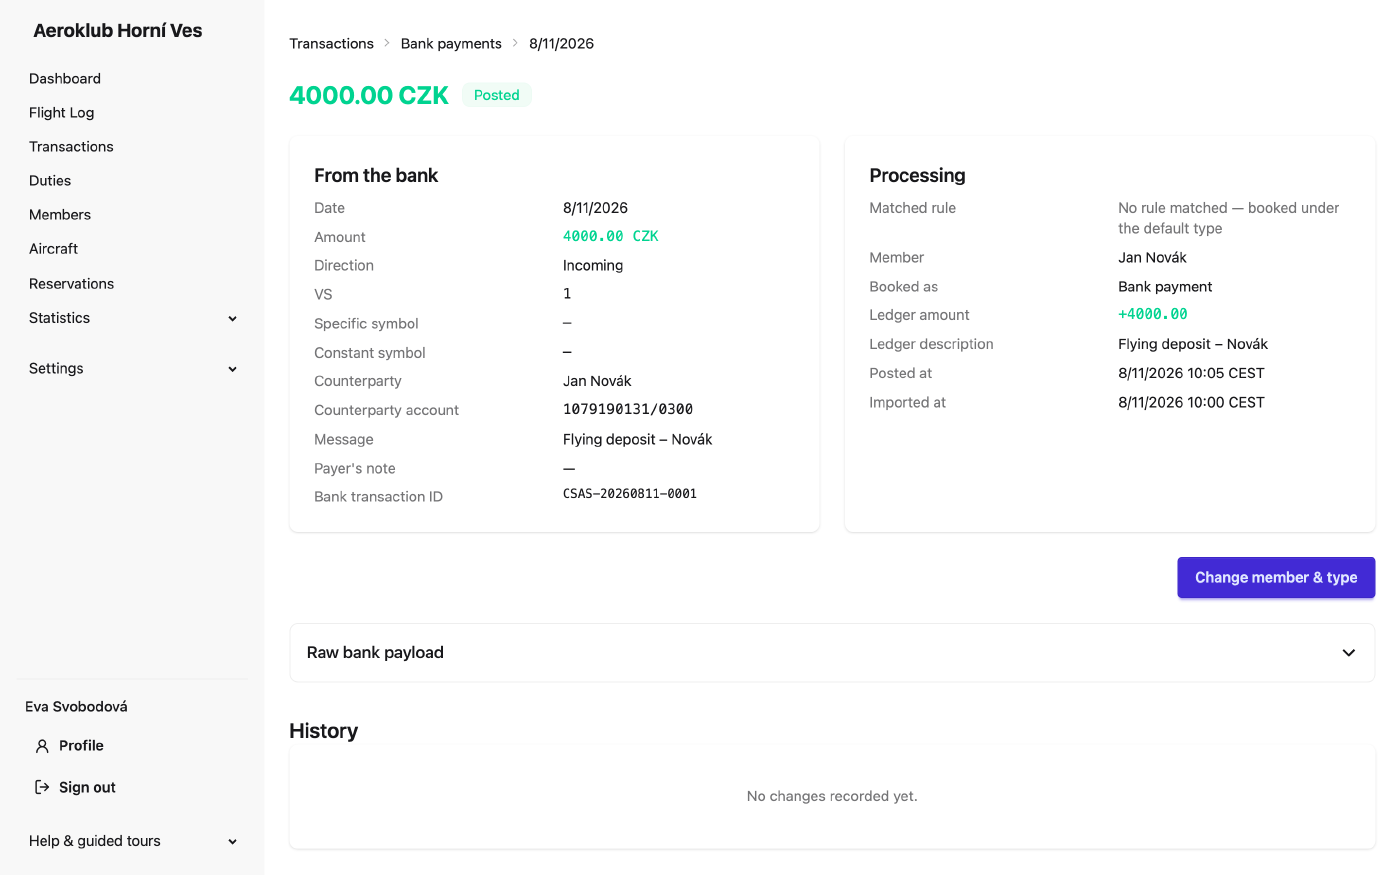The height and width of the screenshot is (875, 1400).
Task: Go to the Aircraft page
Action: (x=54, y=249)
